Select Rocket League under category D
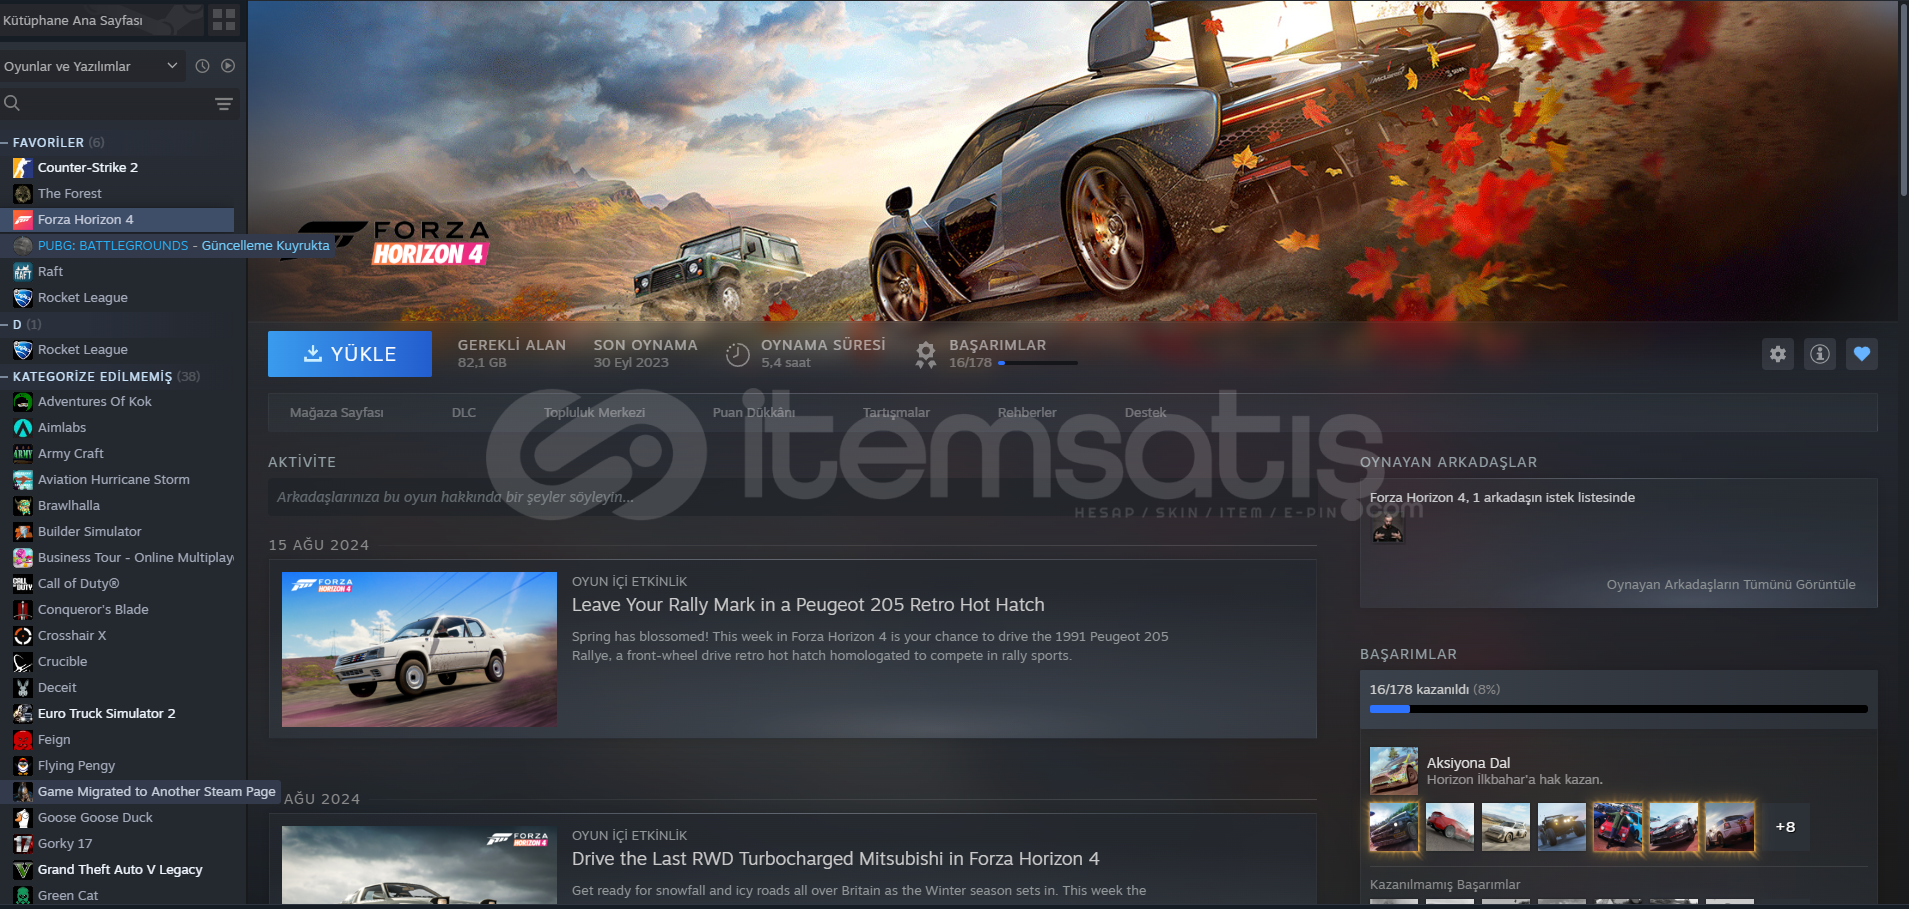 [x=117, y=350]
